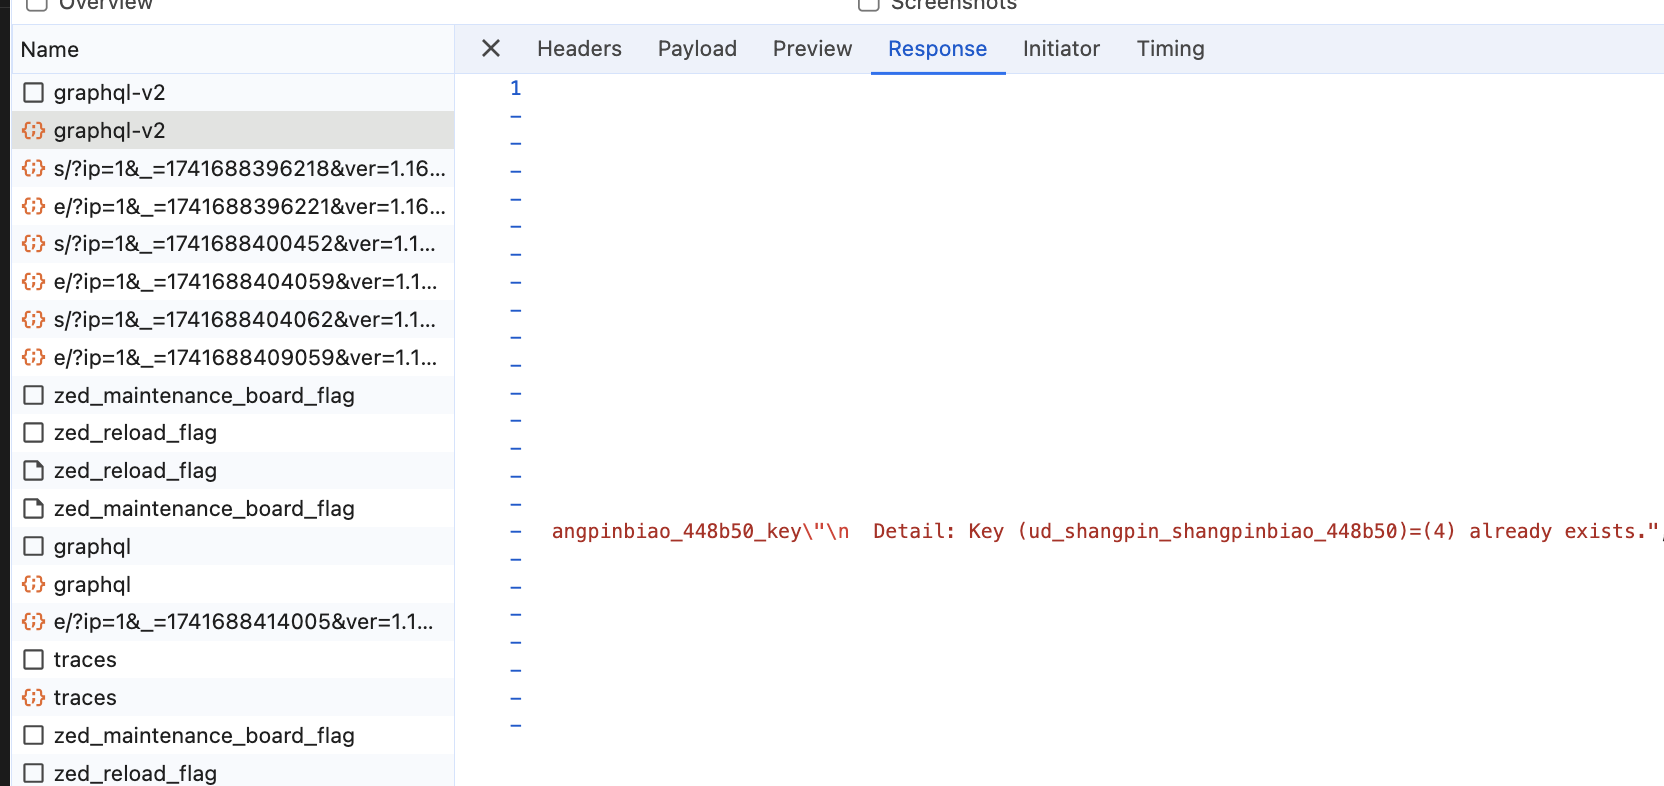The height and width of the screenshot is (786, 1664).
Task: Select request e/?ip=1&_=1741688404059
Action: click(x=232, y=281)
